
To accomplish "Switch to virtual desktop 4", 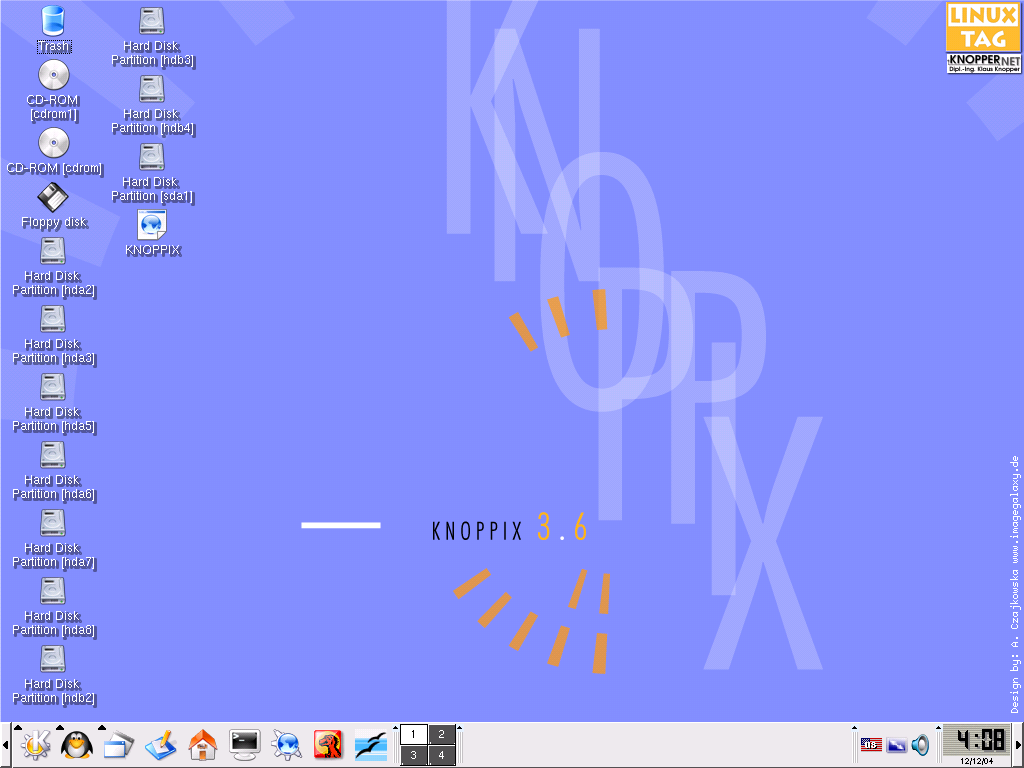I will [x=441, y=755].
